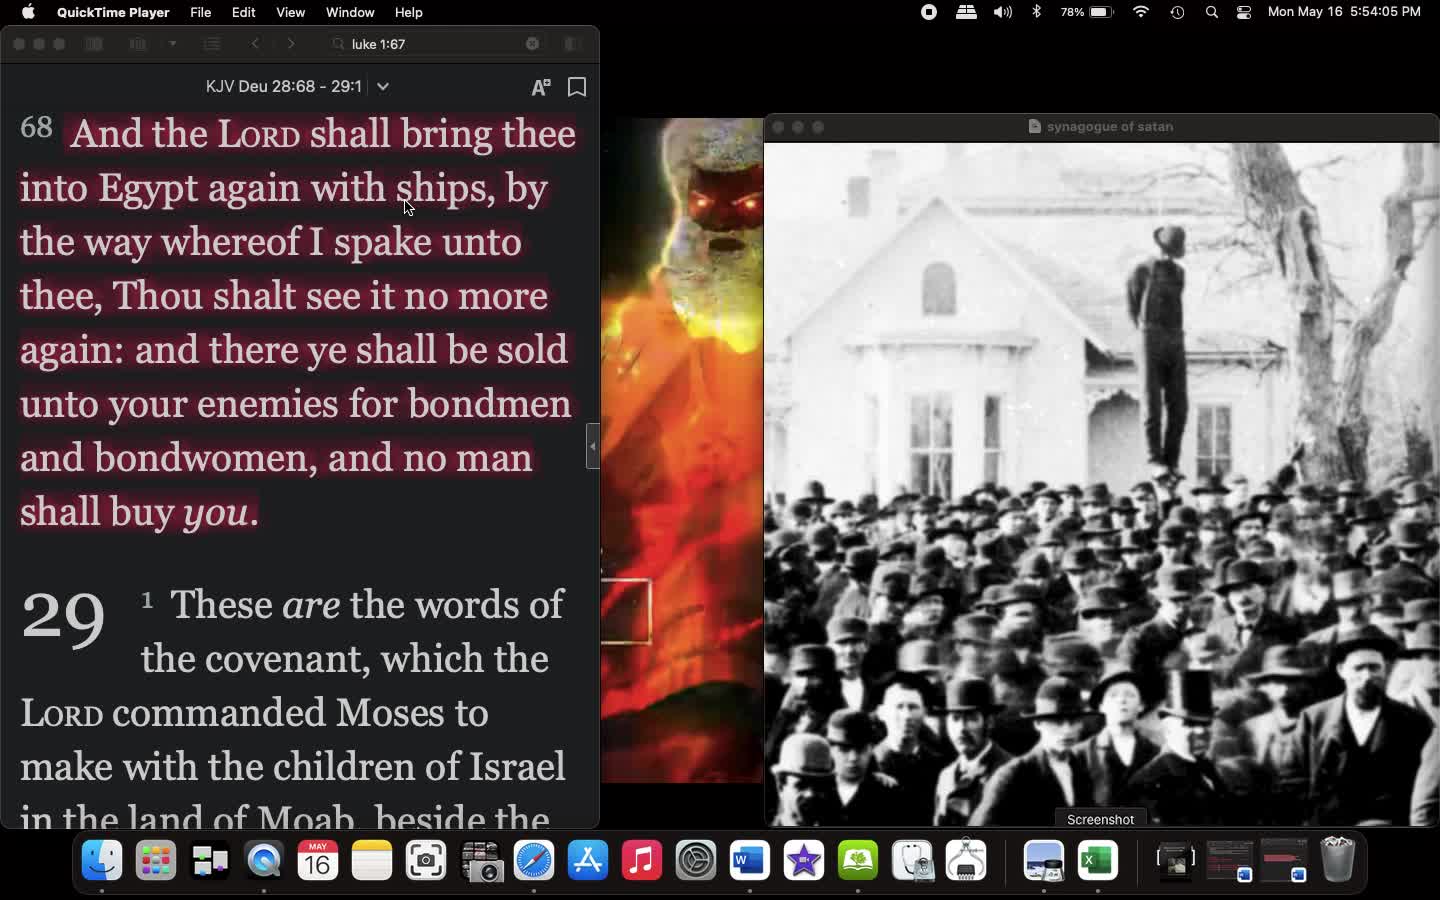This screenshot has height=900, width=1440.
Task: Open the Help menu
Action: (x=408, y=12)
